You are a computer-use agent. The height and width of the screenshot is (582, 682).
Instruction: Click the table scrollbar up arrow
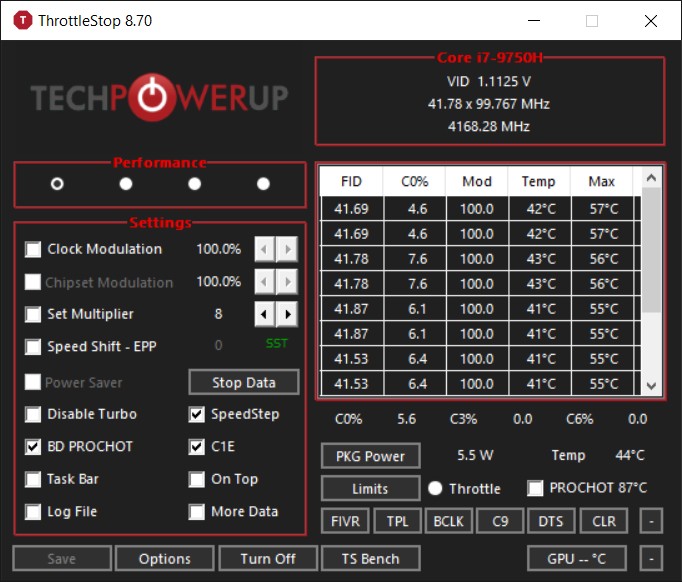pyautogui.click(x=651, y=177)
